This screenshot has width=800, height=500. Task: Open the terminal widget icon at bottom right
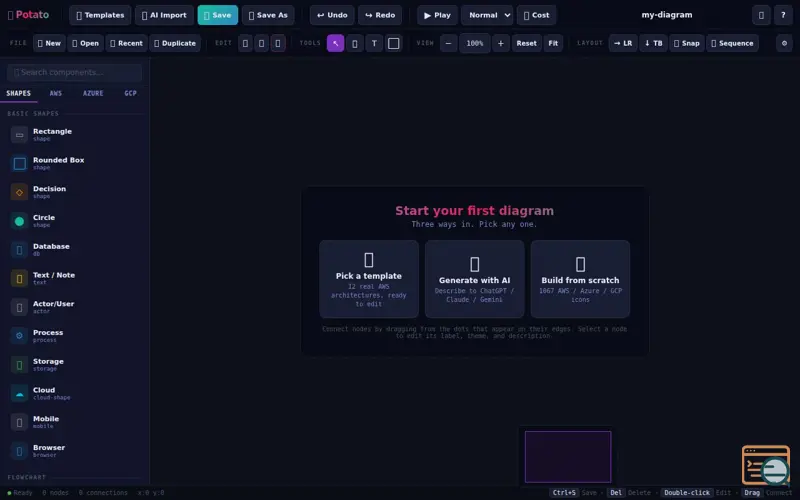pos(766,465)
